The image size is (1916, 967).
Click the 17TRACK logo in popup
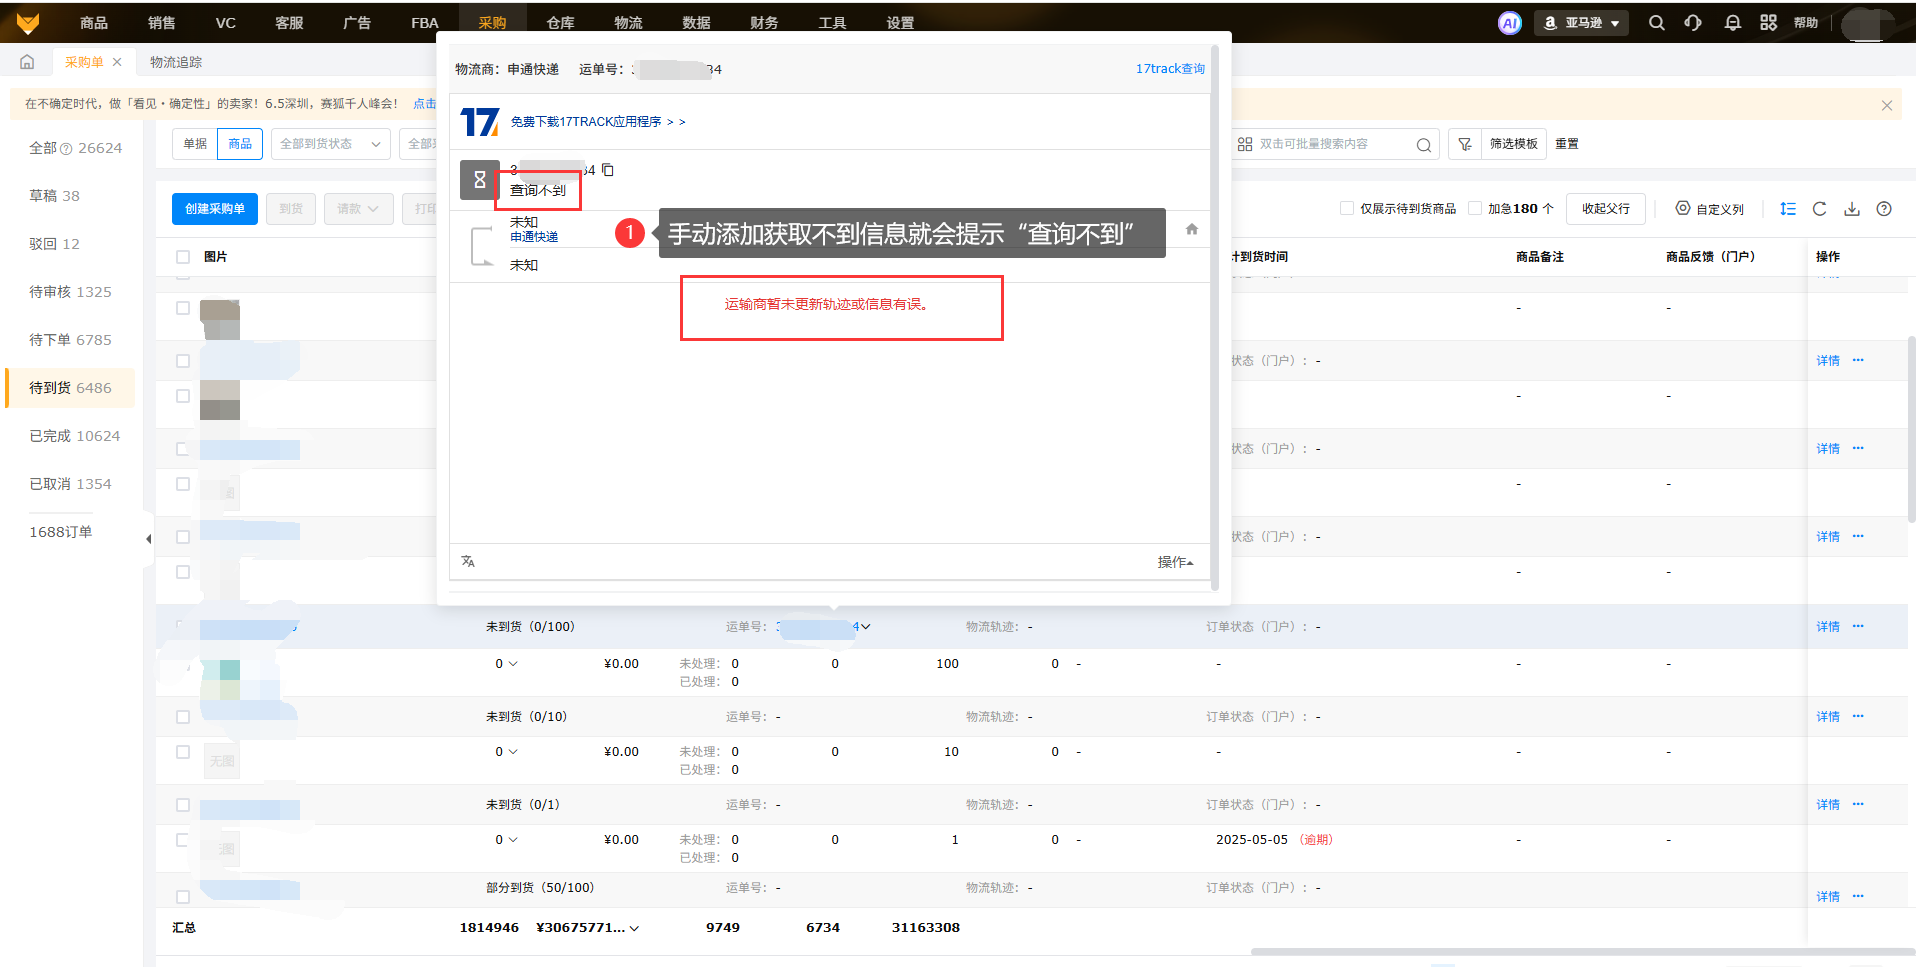point(480,122)
